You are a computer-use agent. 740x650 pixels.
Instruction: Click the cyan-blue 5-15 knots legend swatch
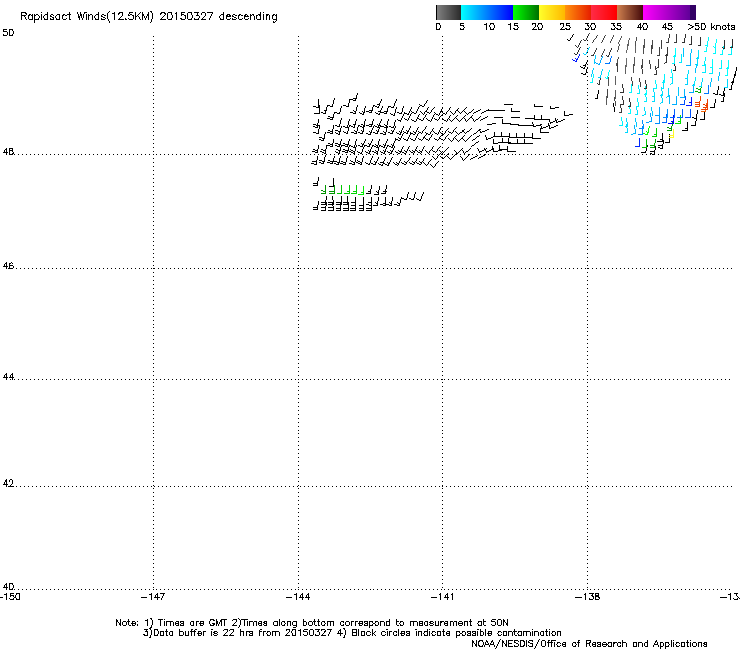[487, 12]
